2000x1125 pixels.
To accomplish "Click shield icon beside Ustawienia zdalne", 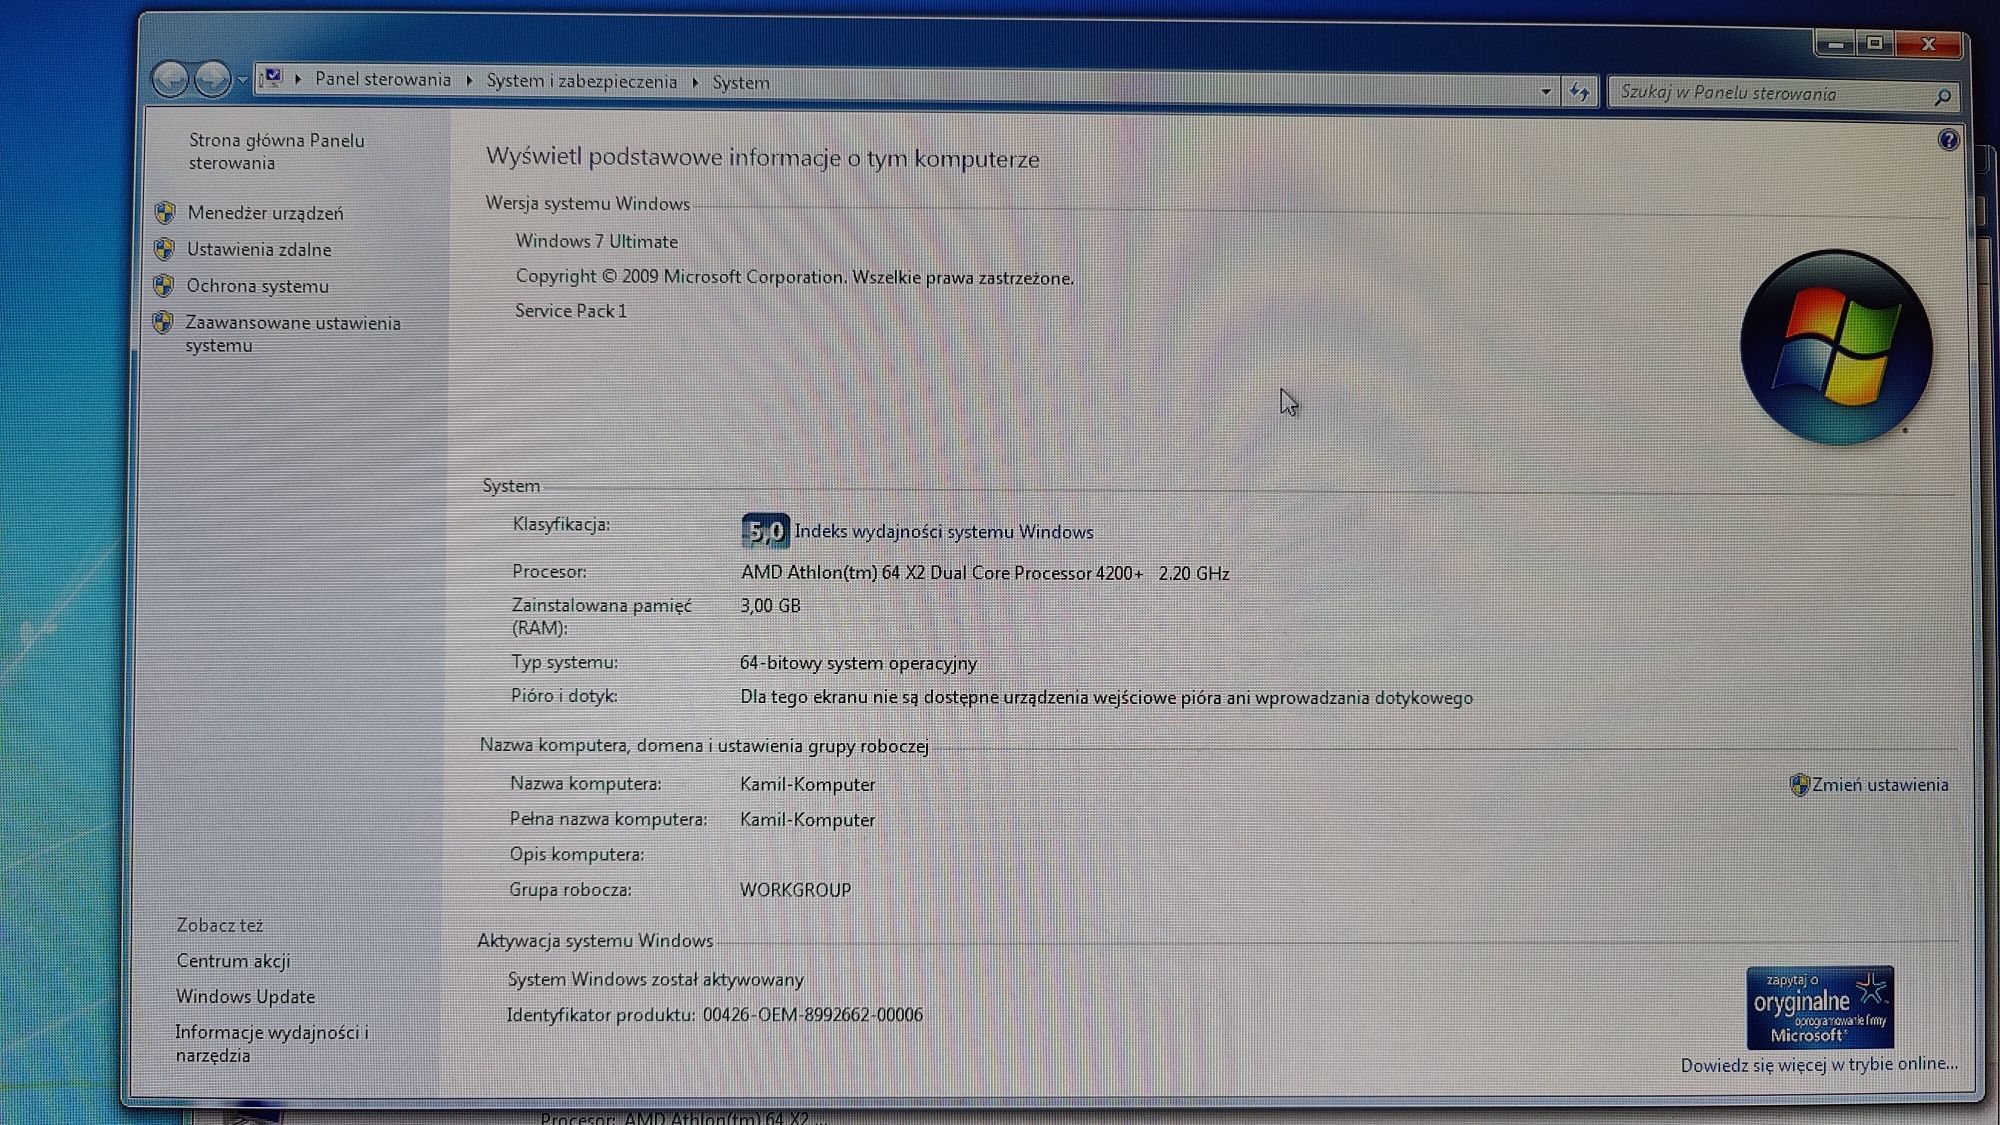I will 164,249.
